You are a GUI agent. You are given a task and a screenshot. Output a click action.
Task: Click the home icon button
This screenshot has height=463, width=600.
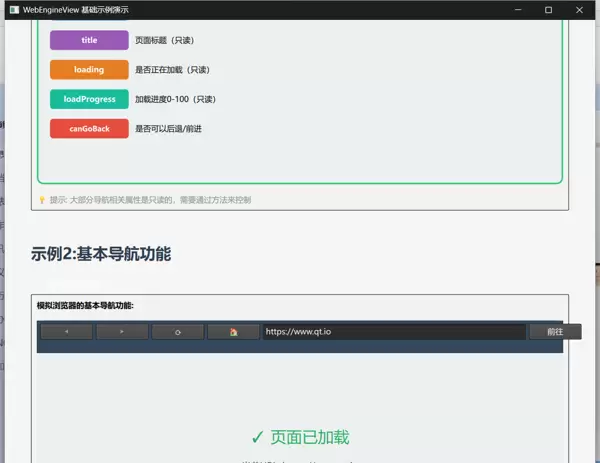(233, 332)
